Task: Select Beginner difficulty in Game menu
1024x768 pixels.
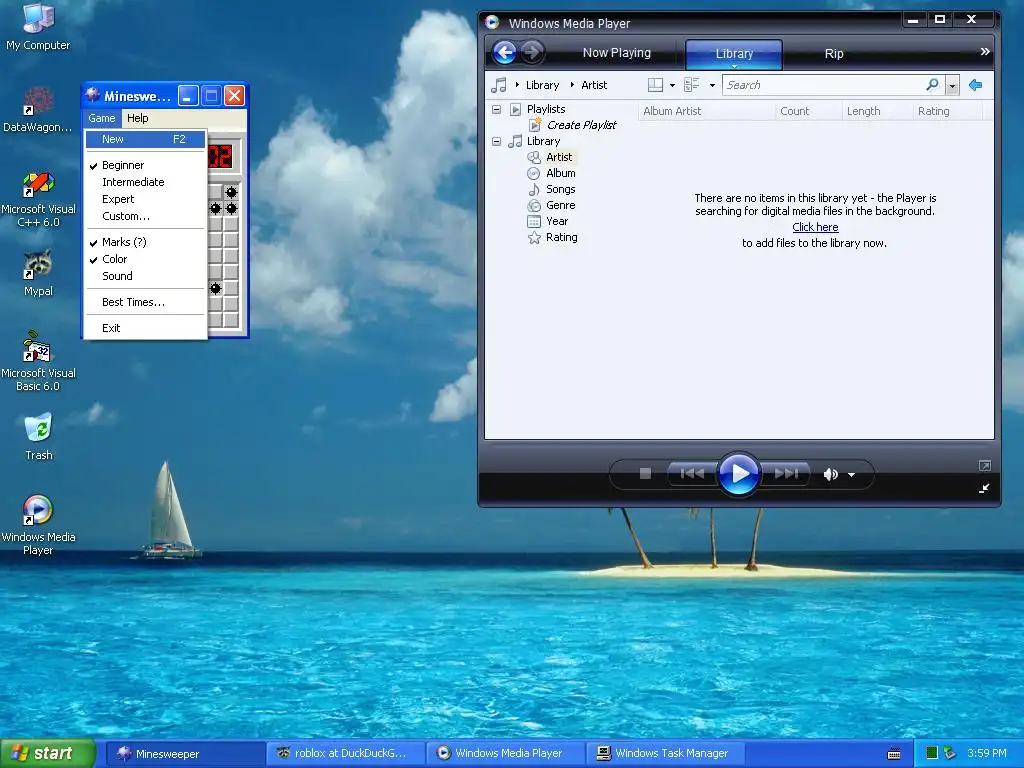Action: point(146,165)
